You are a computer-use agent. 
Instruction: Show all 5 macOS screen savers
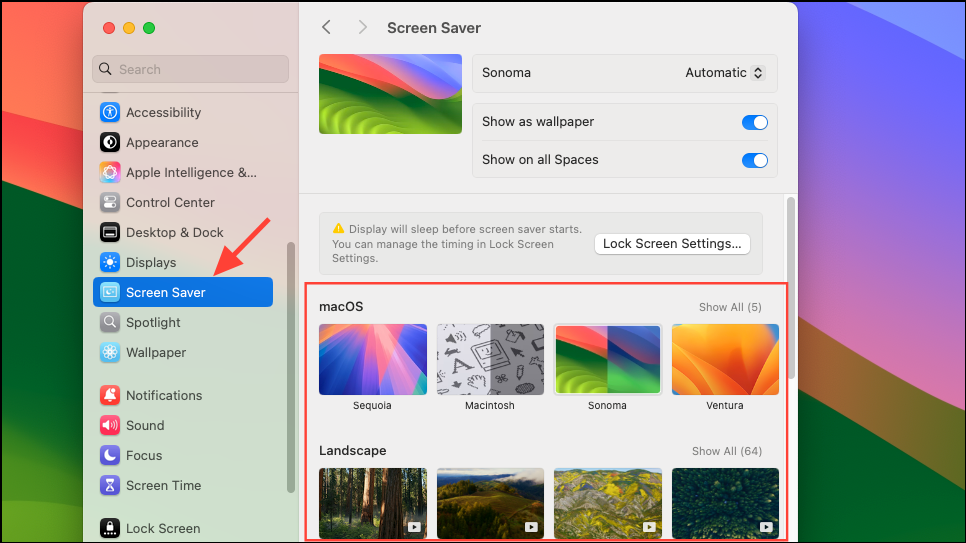pos(730,307)
